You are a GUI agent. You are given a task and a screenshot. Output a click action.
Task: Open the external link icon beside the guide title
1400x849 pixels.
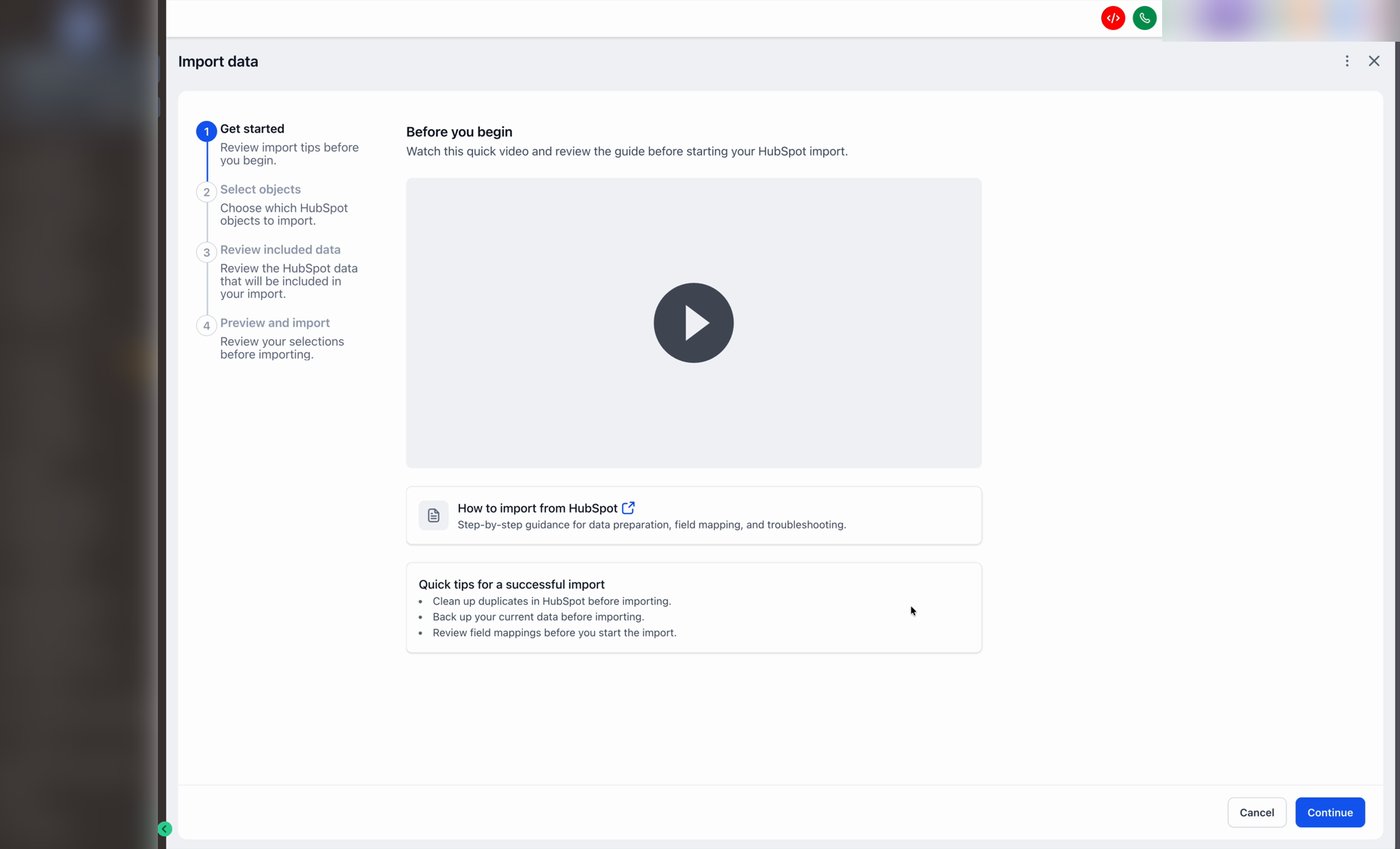(628, 507)
